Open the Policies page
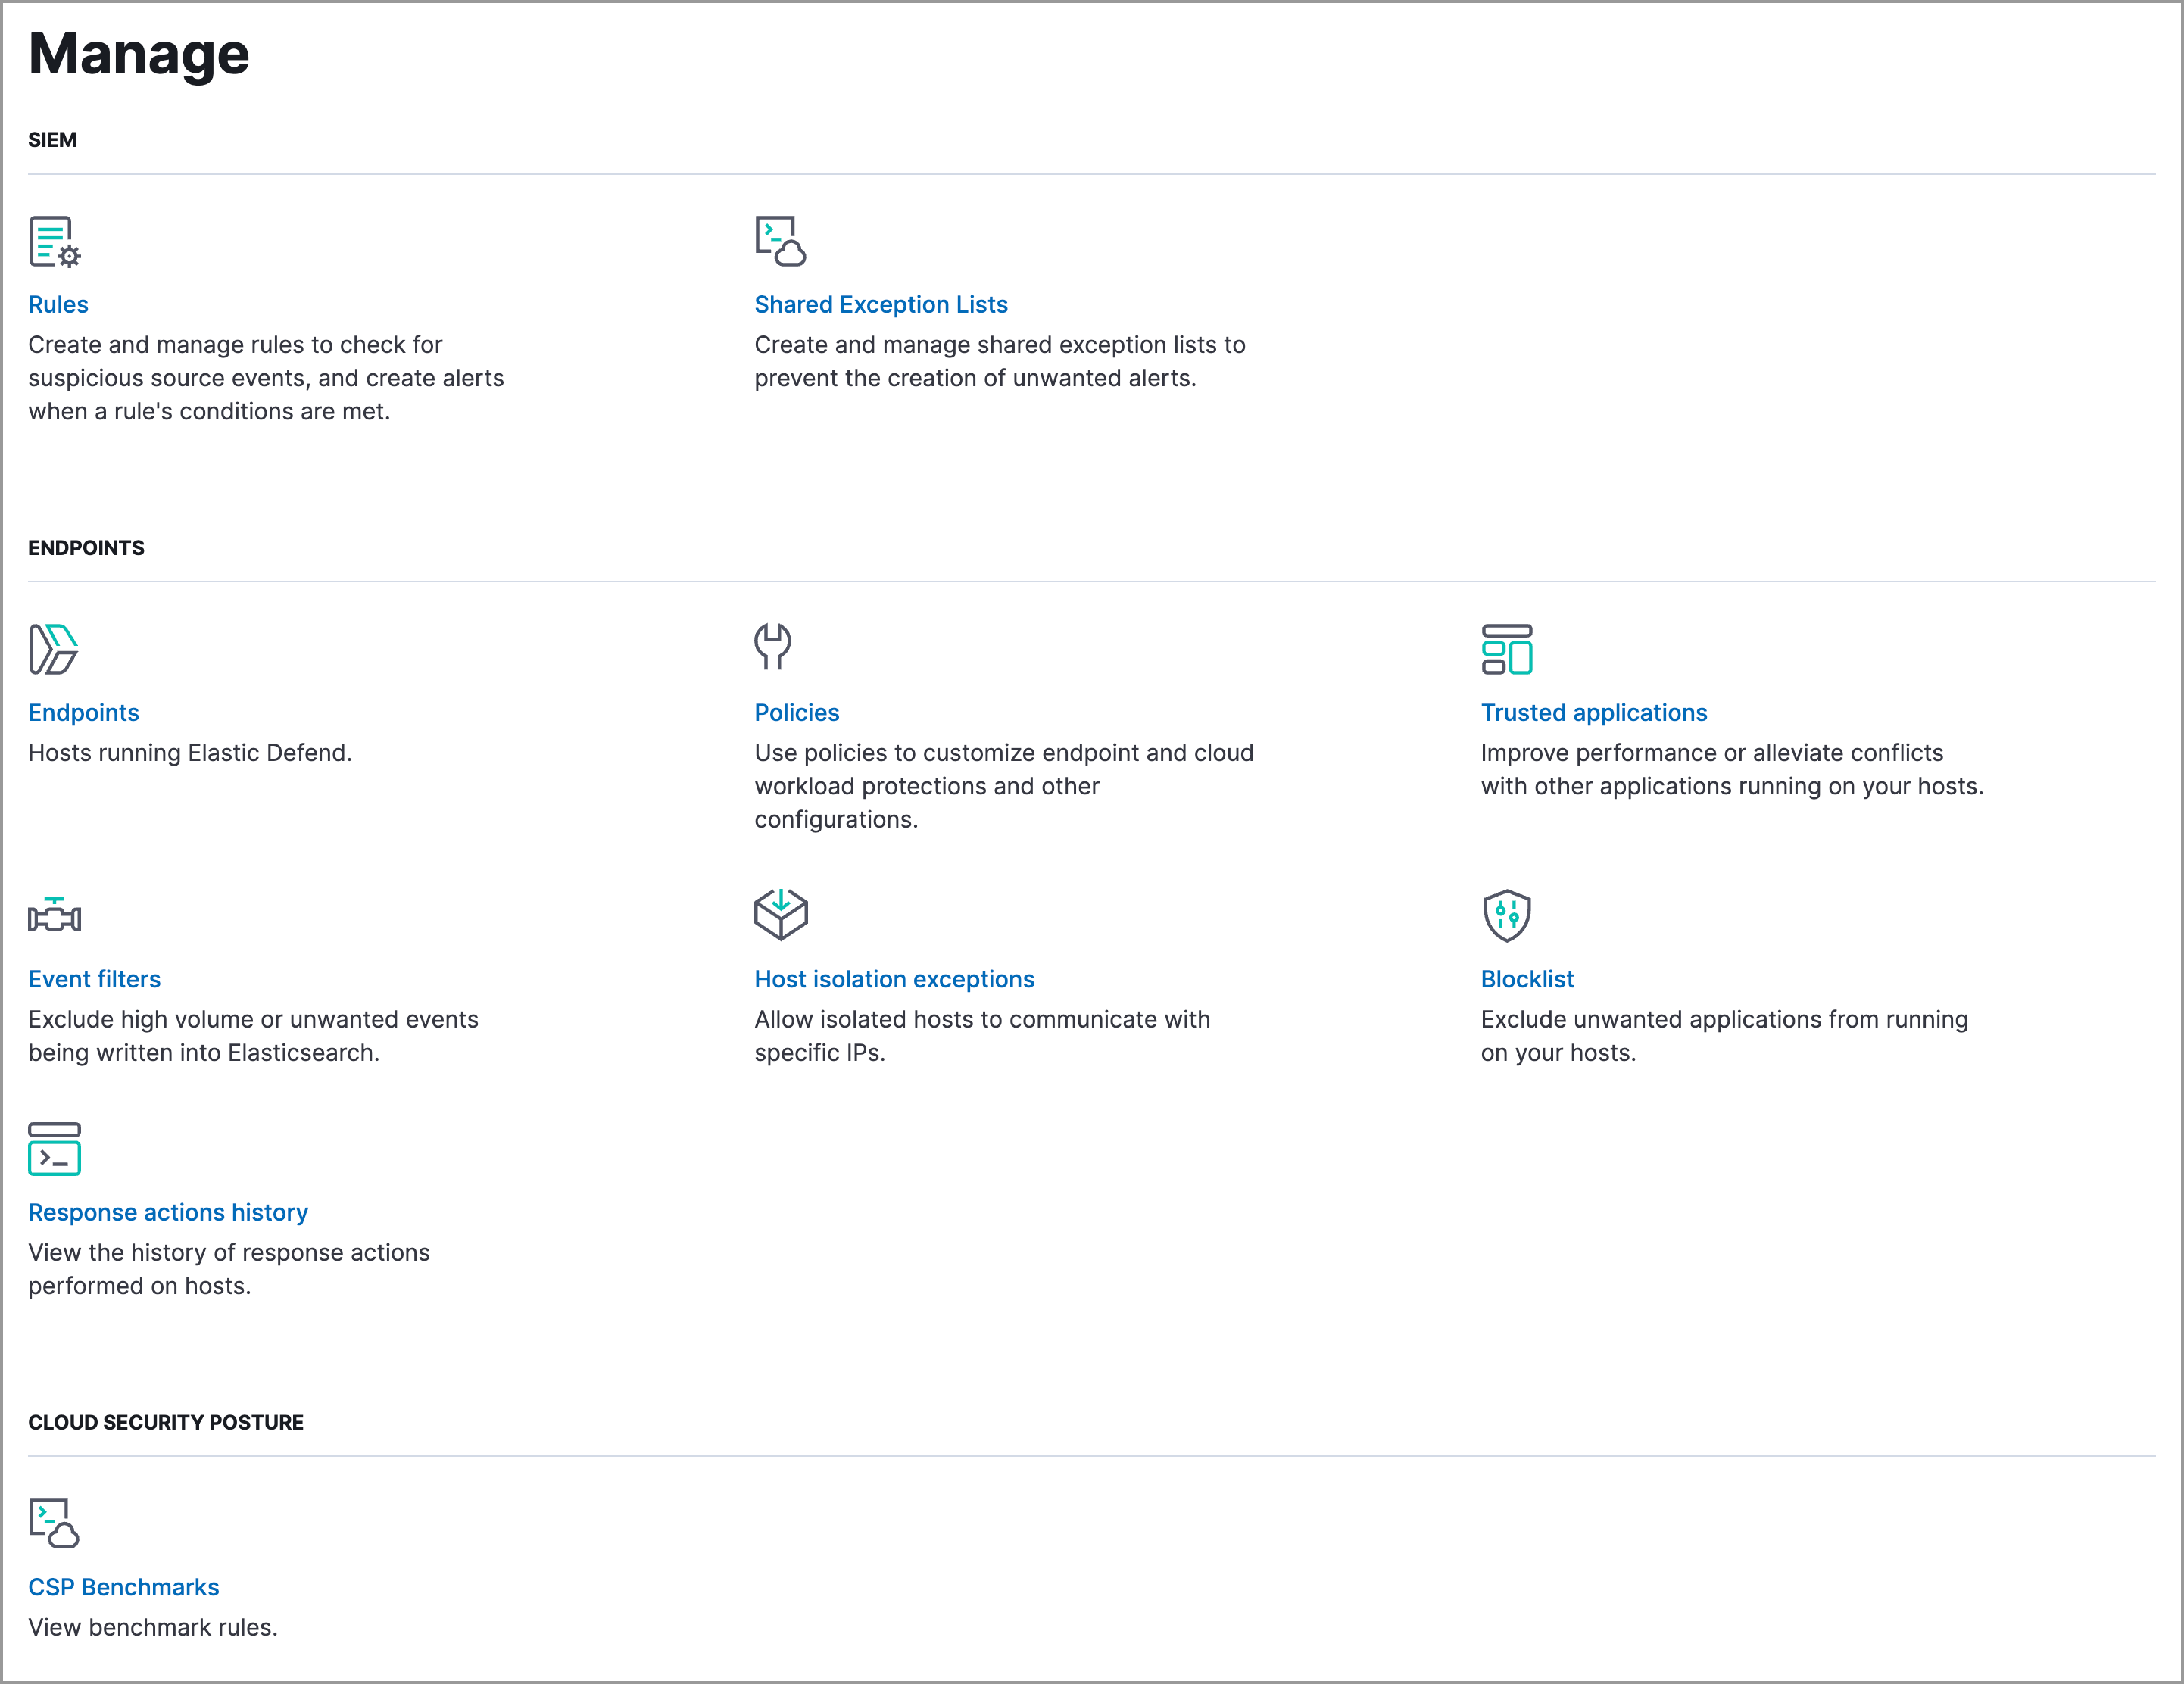 (x=797, y=712)
